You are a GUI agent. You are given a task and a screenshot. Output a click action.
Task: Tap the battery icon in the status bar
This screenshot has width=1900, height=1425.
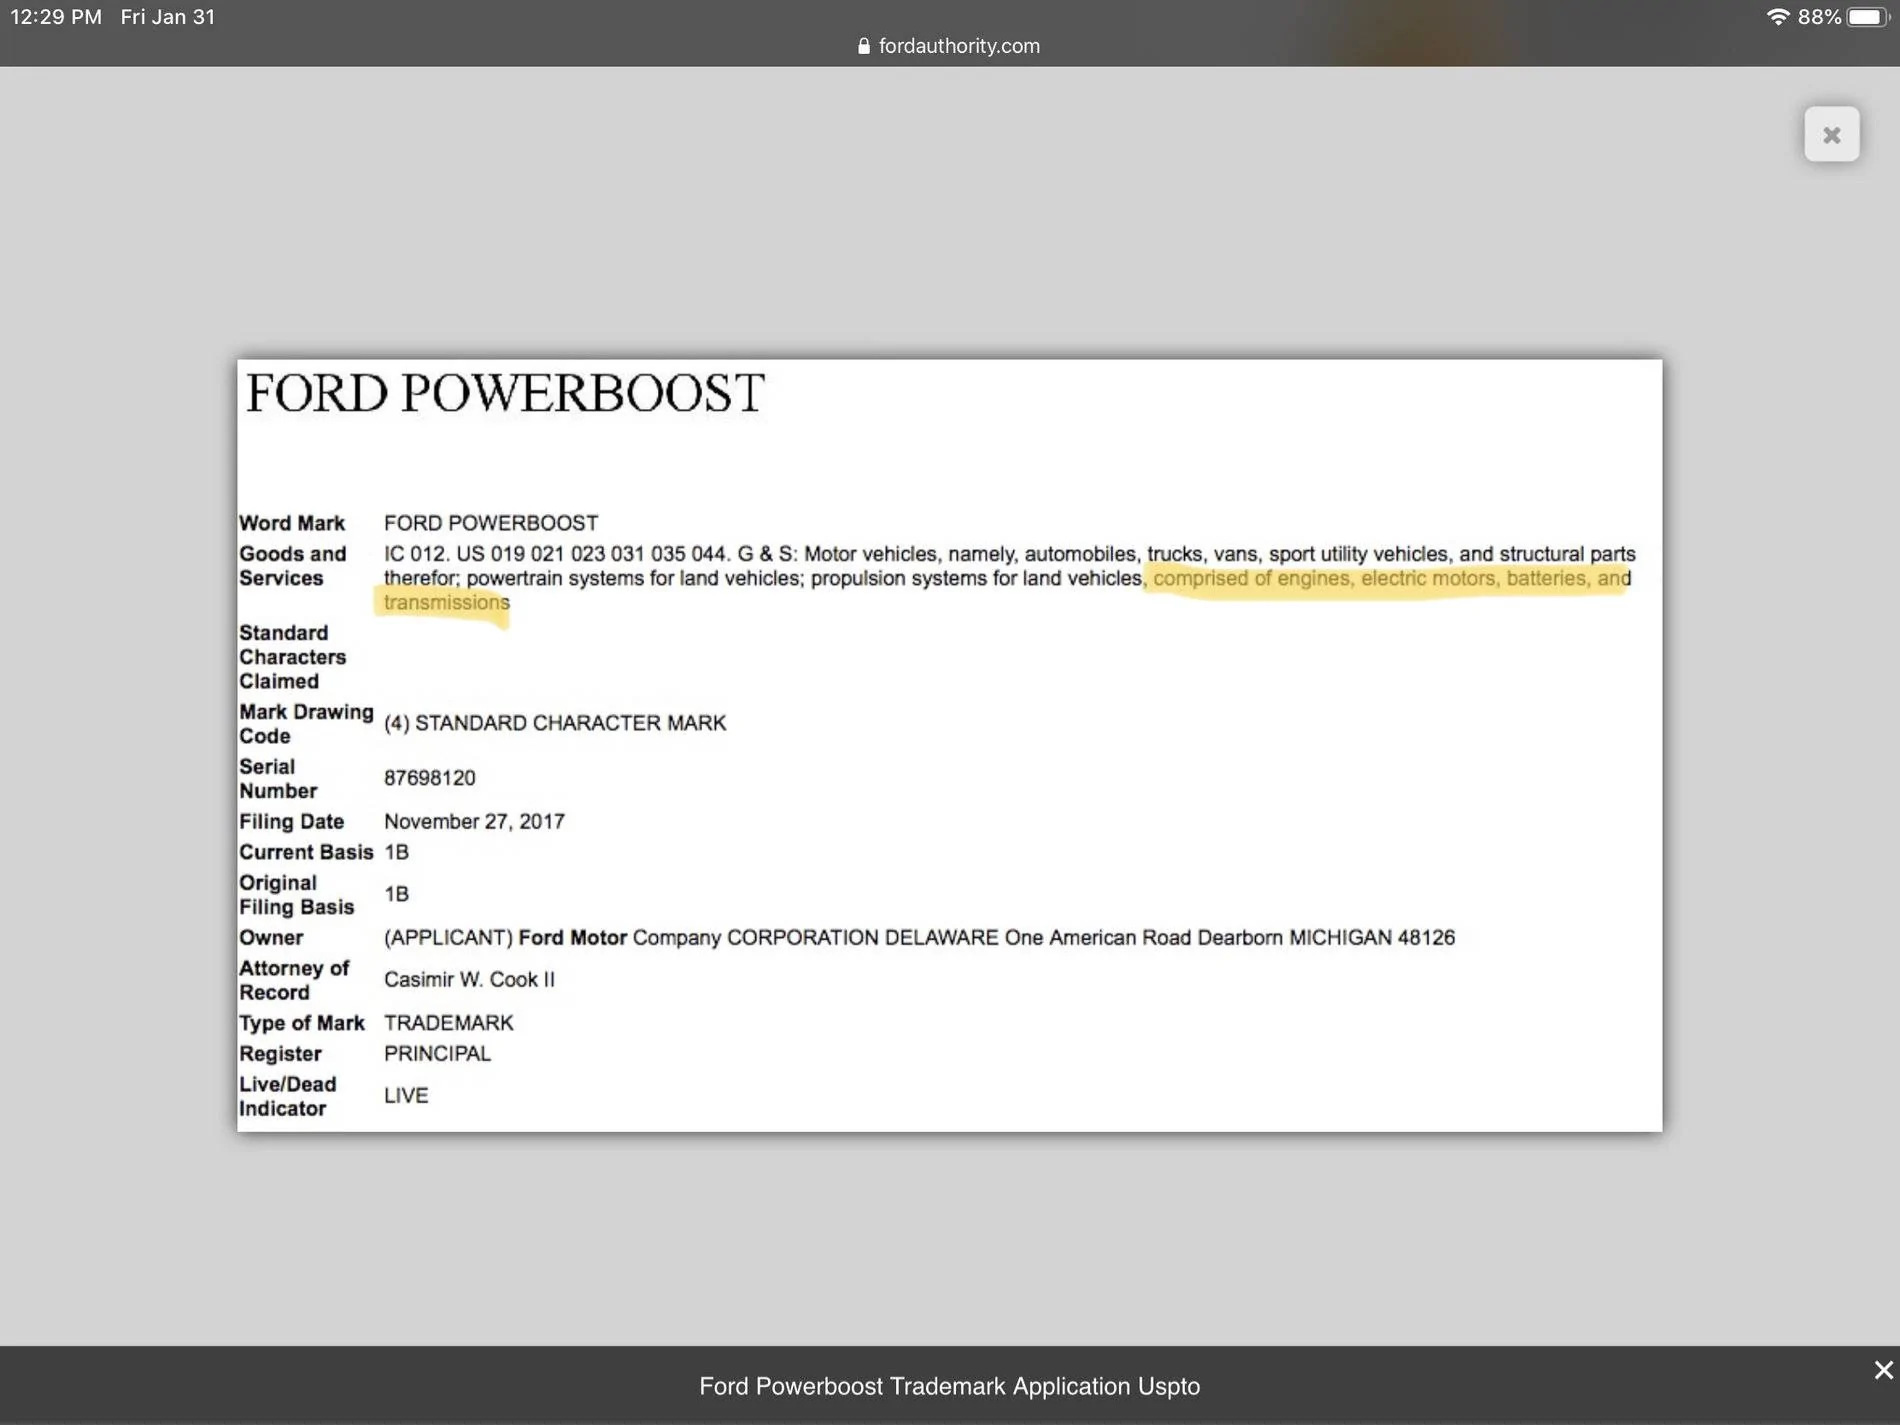point(1867,17)
